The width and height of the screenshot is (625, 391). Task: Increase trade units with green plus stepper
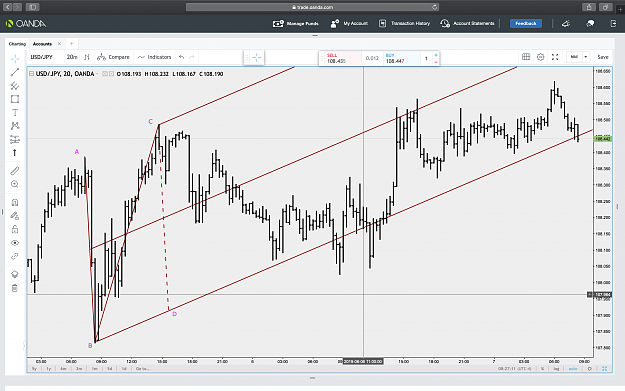click(x=436, y=55)
